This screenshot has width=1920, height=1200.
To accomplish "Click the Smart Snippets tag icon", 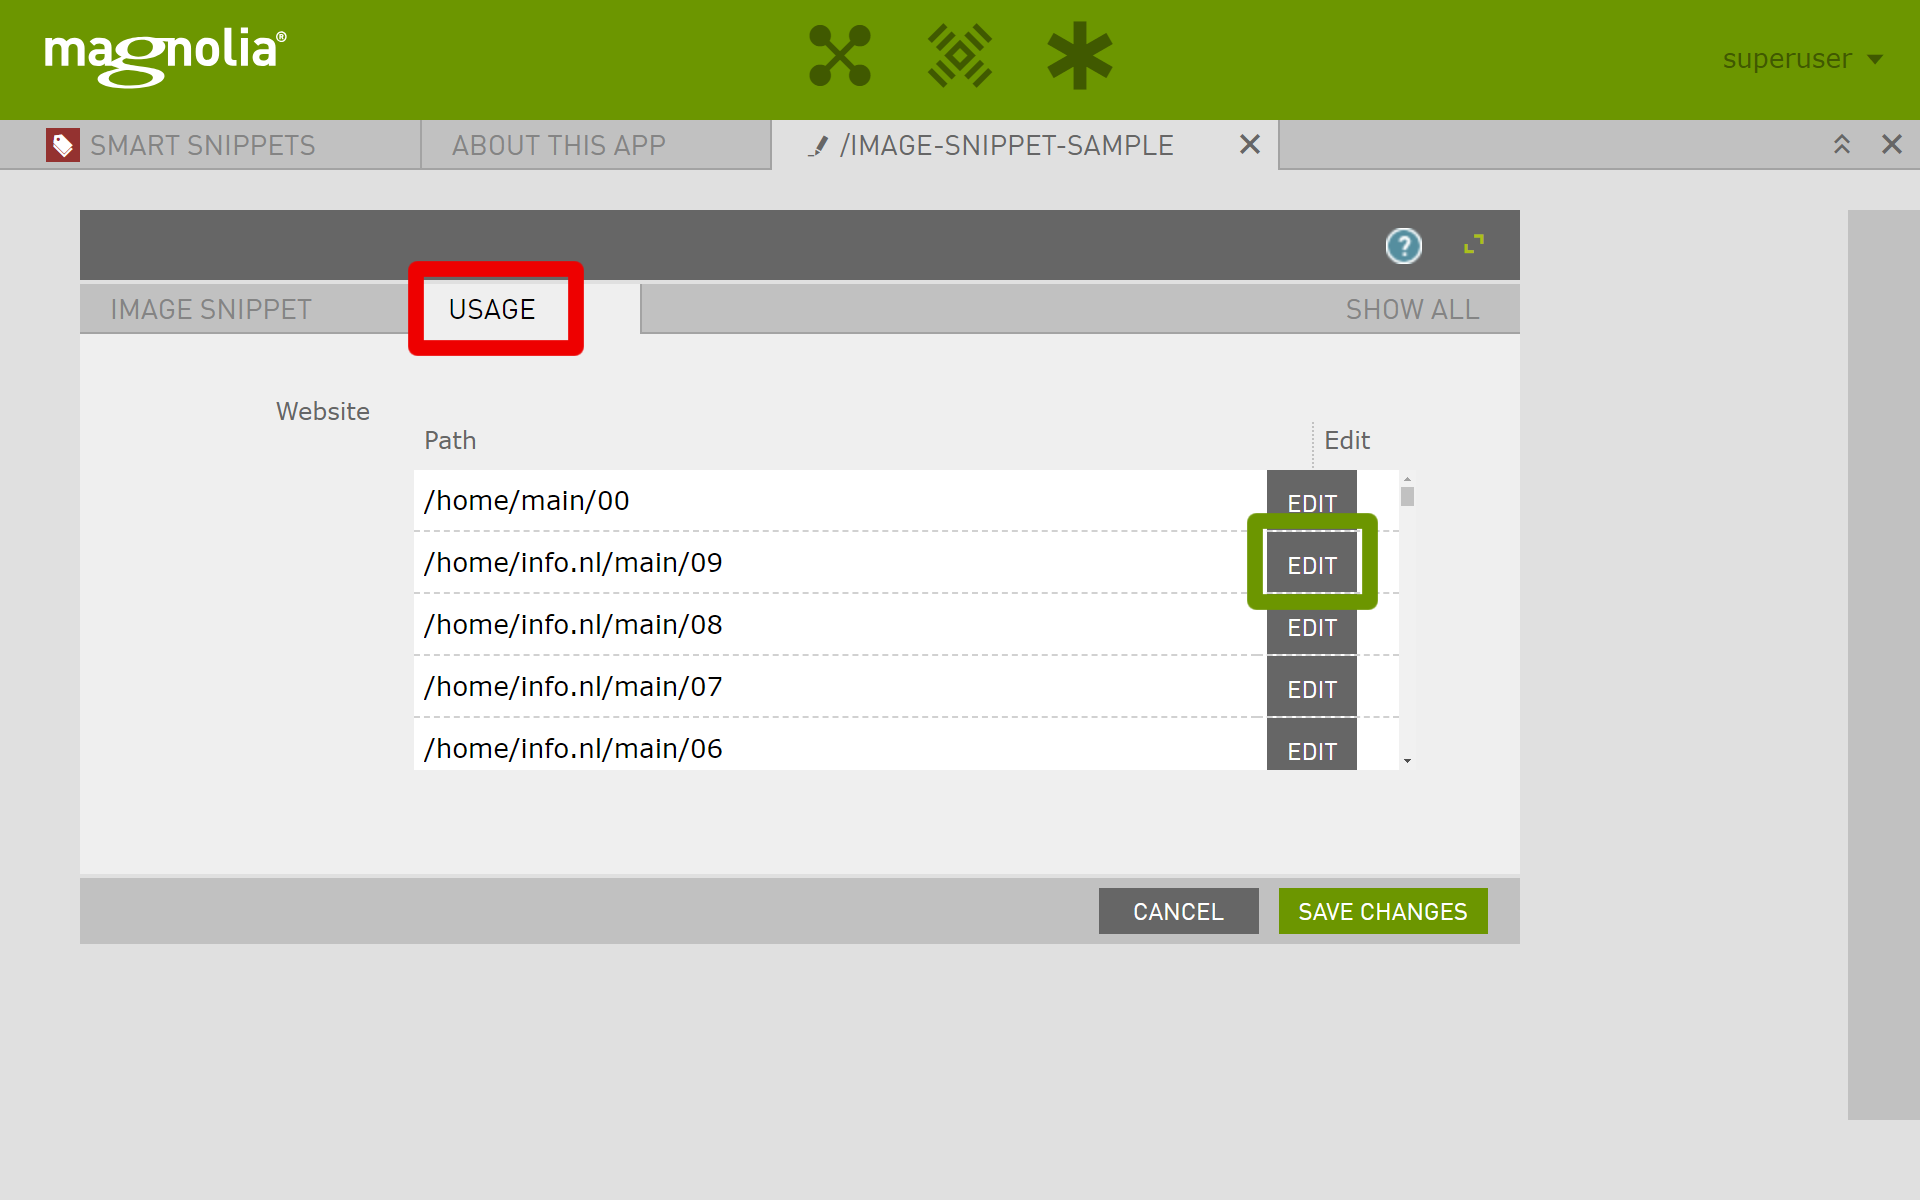I will tap(65, 142).
